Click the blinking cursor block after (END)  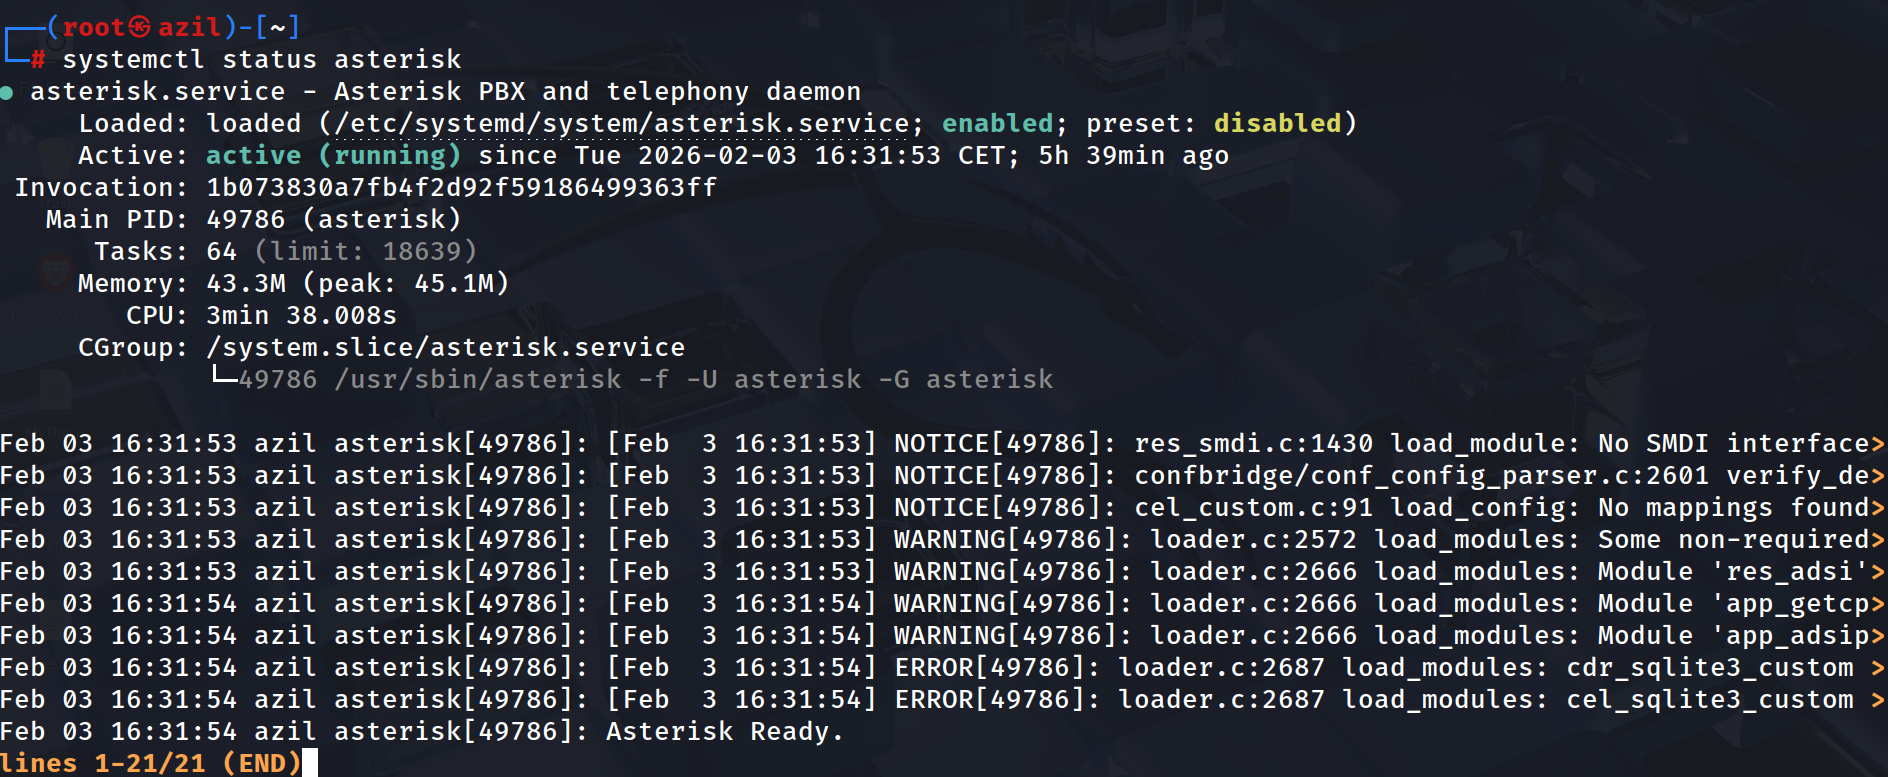tap(310, 763)
